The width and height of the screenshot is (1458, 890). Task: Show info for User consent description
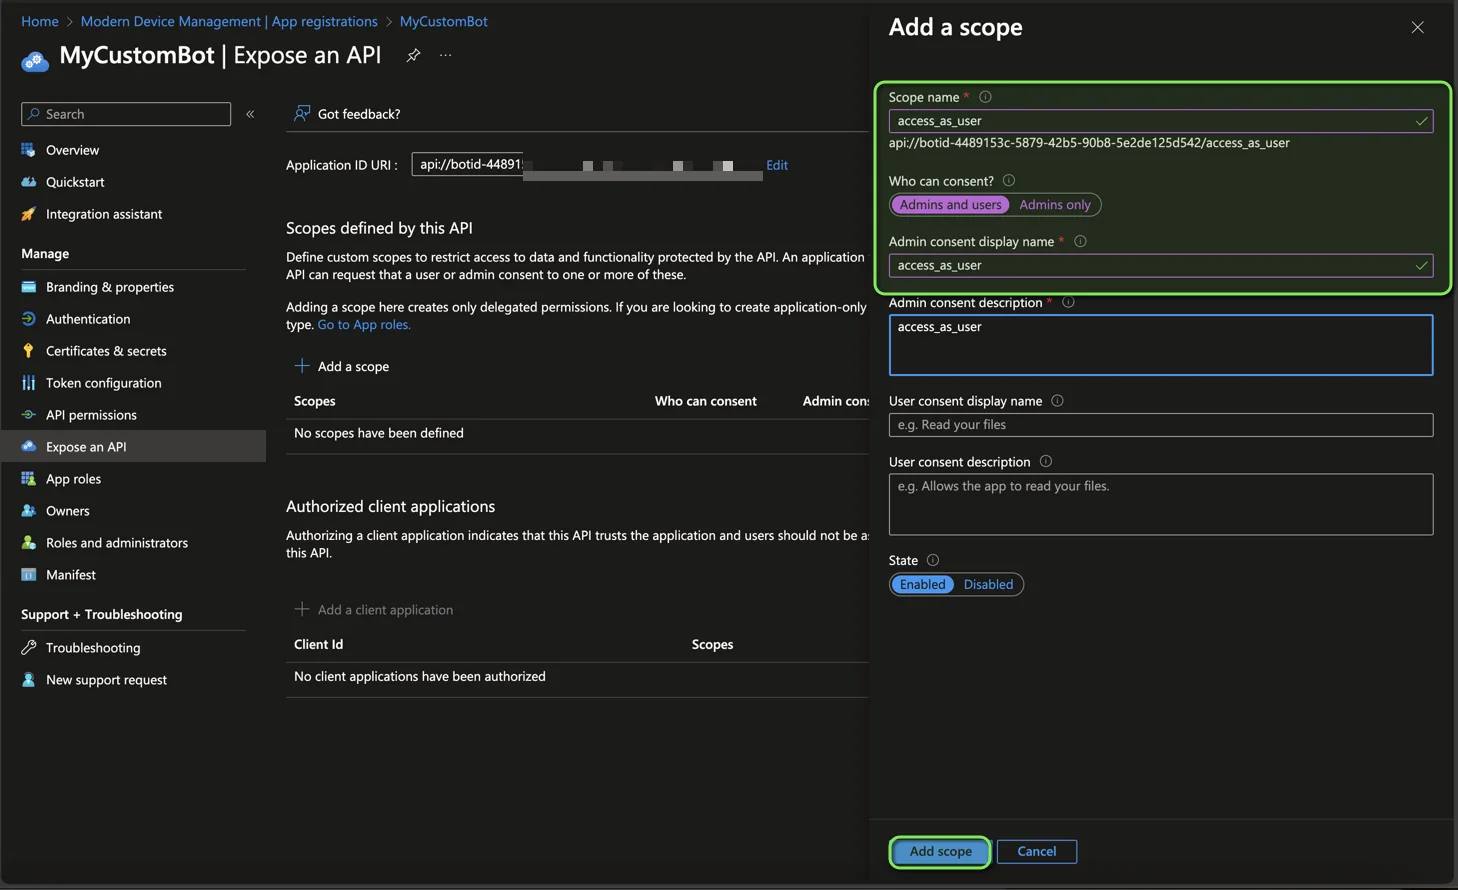1046,462
